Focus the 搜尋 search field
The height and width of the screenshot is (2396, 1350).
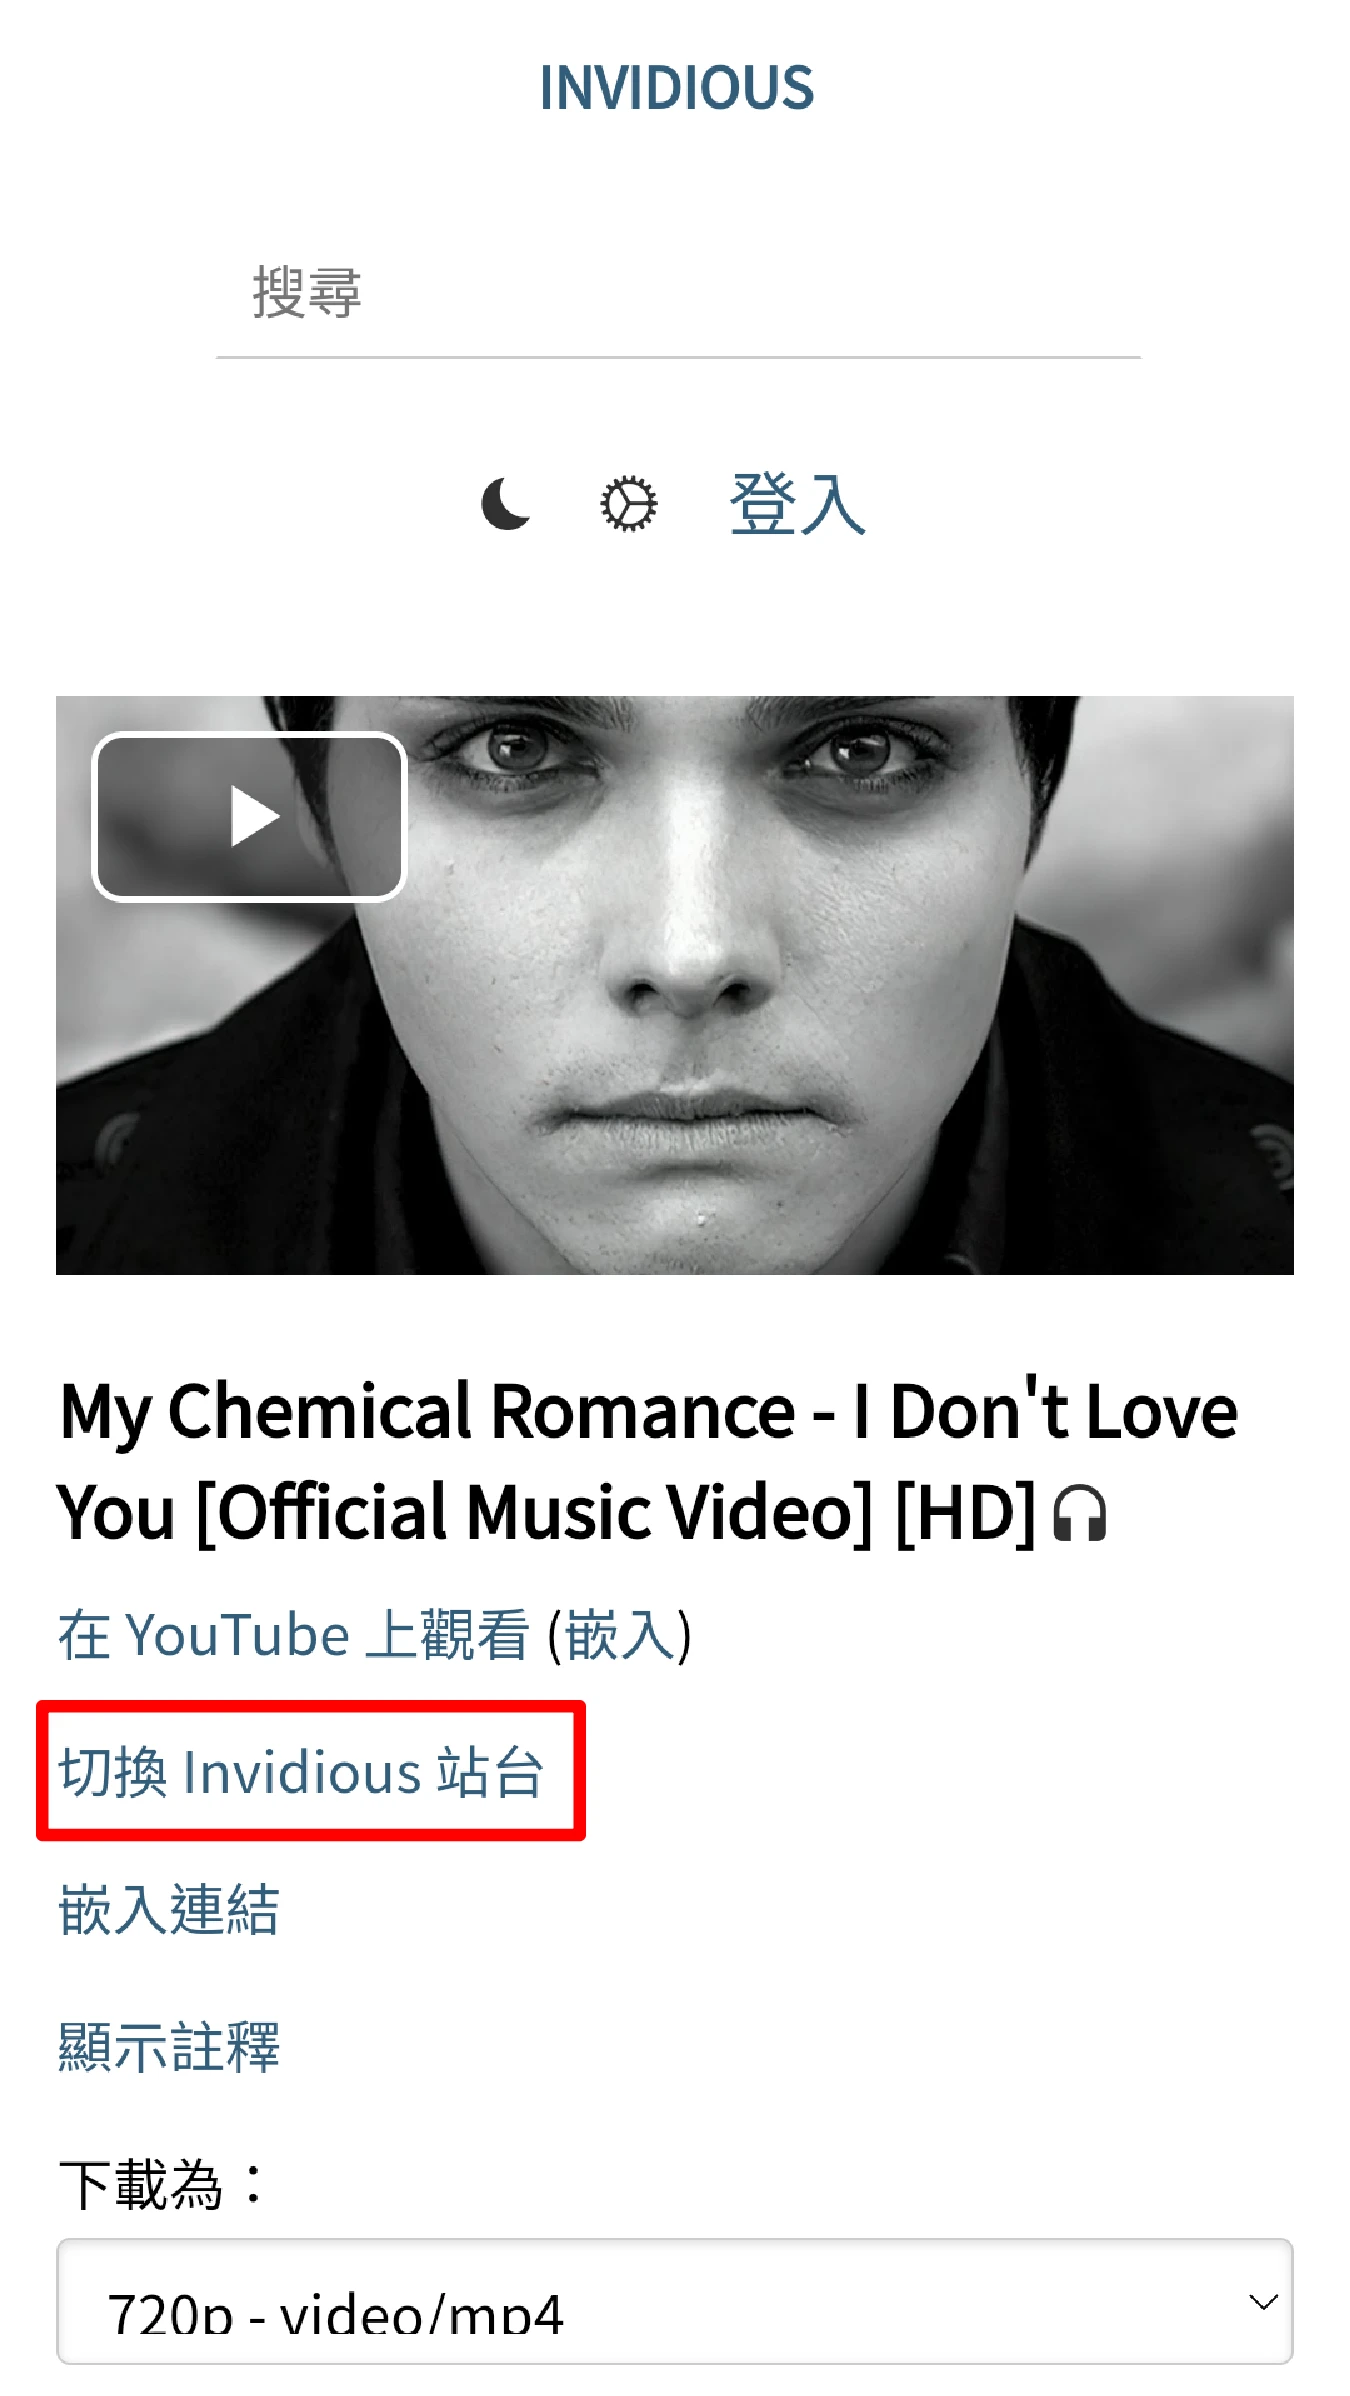click(x=678, y=293)
